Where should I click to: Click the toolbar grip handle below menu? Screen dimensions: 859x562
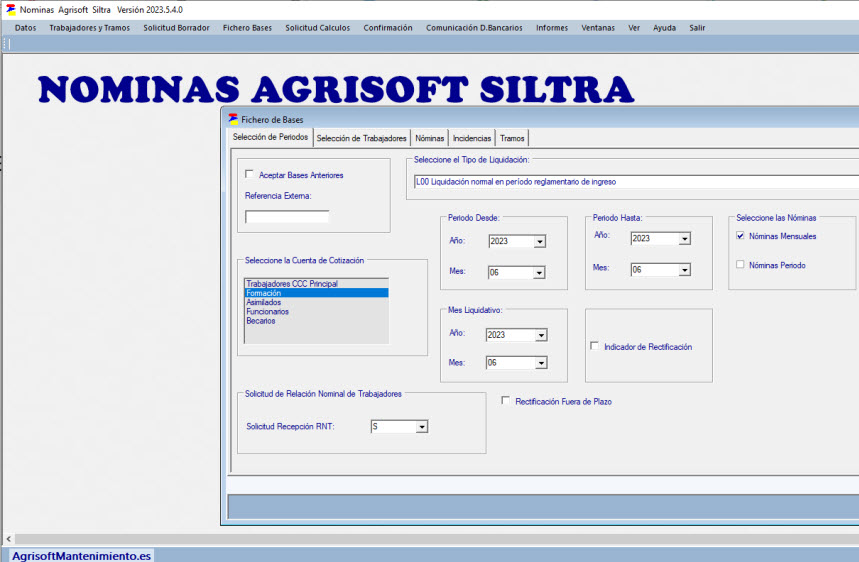pyautogui.click(x=8, y=44)
